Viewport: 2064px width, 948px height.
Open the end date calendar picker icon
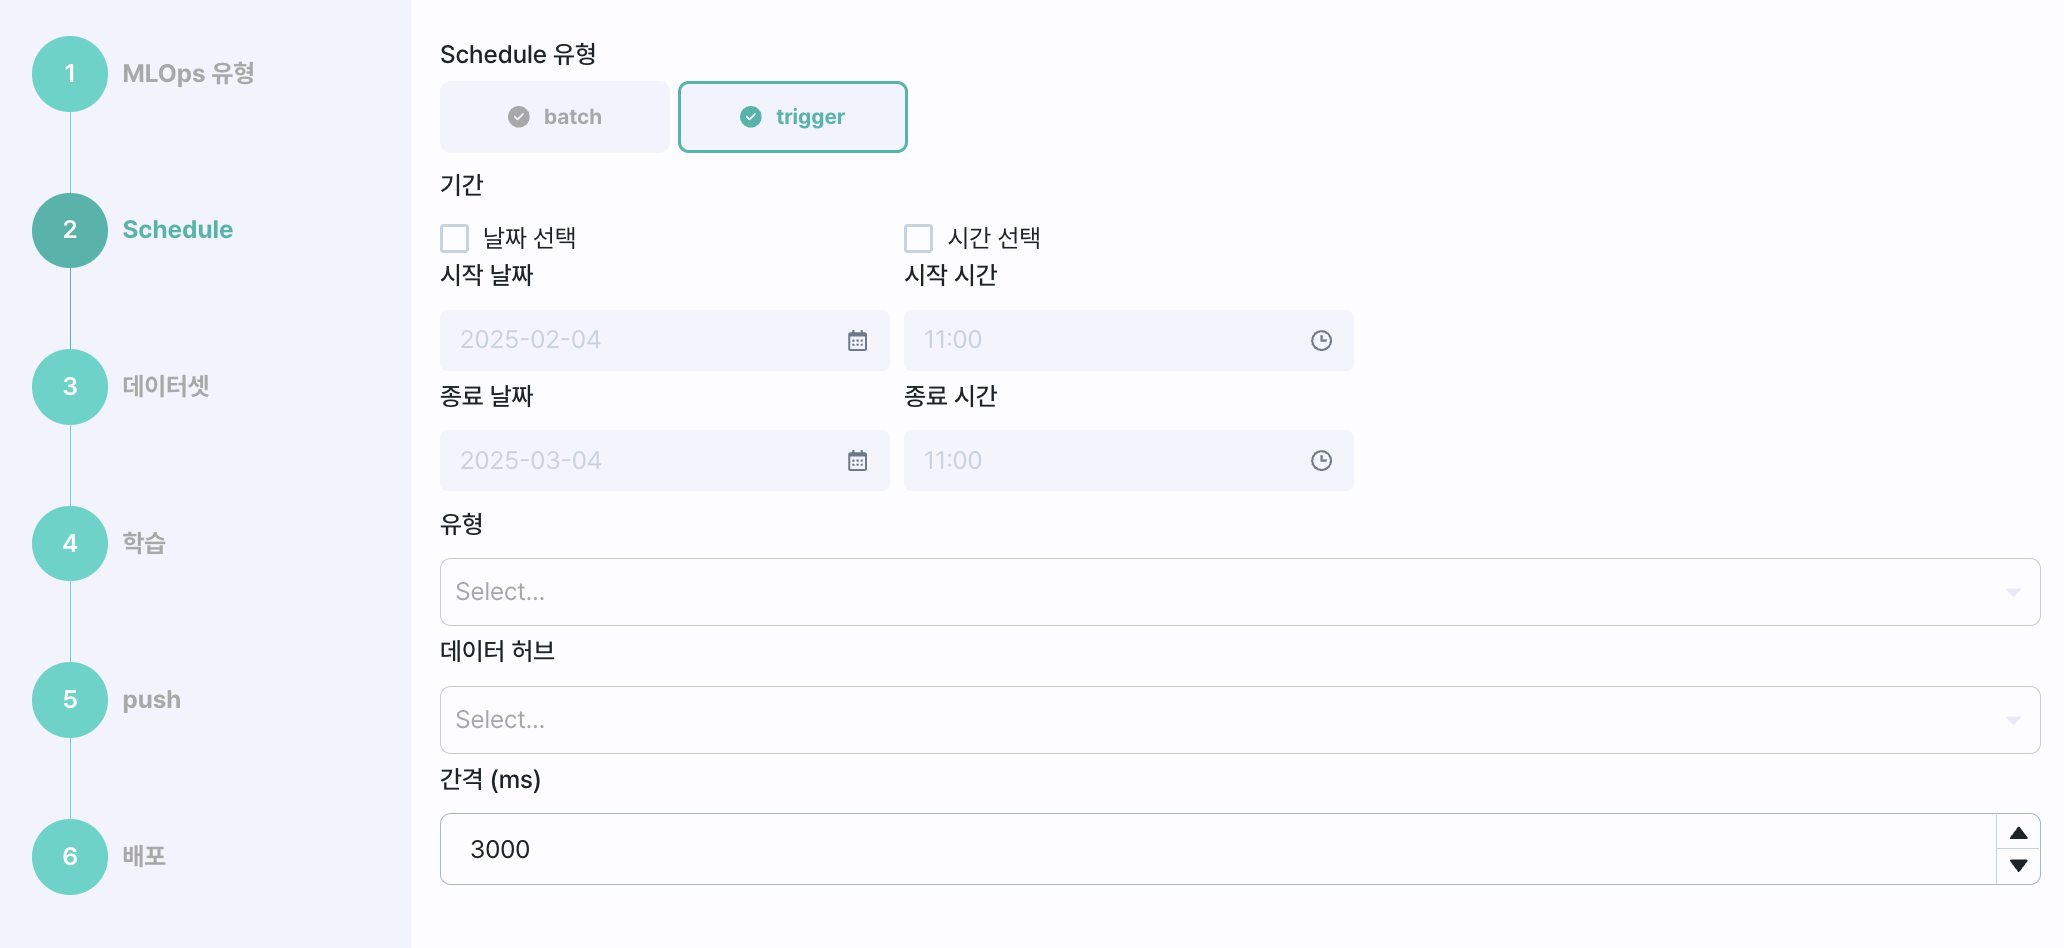point(857,461)
